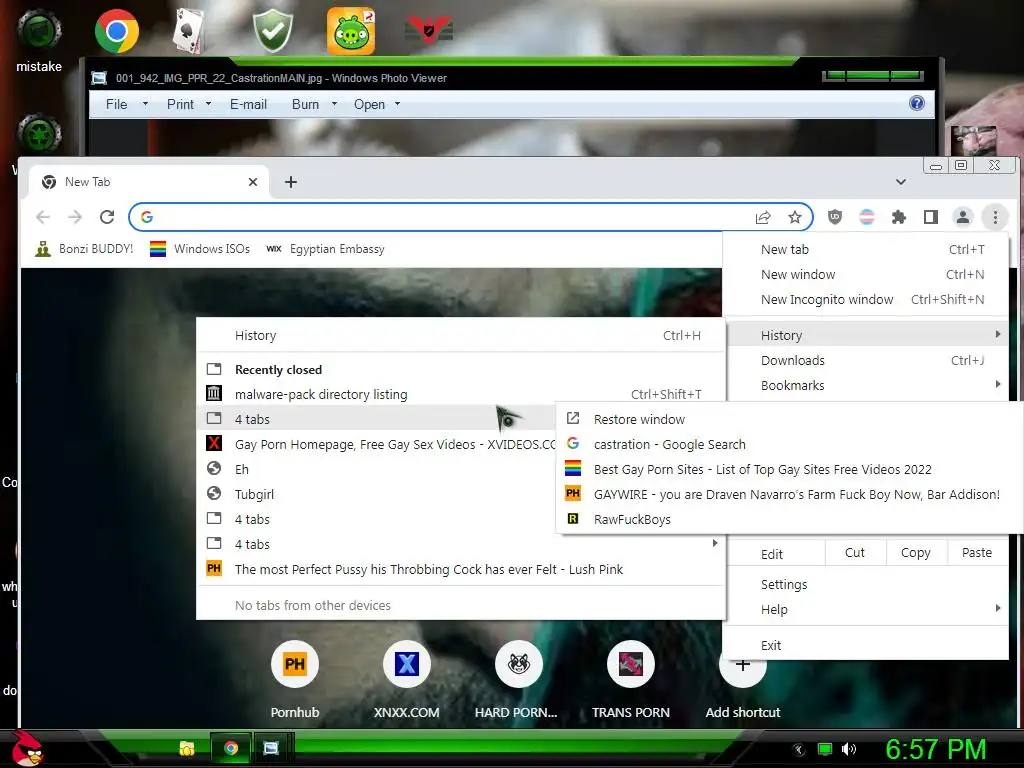The height and width of the screenshot is (768, 1024).
Task: Click the 6:57 PM taskbar clock
Action: coord(935,749)
